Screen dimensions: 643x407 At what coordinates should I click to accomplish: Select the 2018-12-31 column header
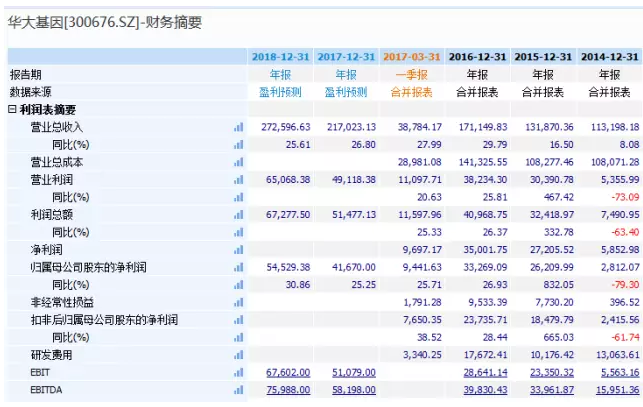[x=280, y=57]
